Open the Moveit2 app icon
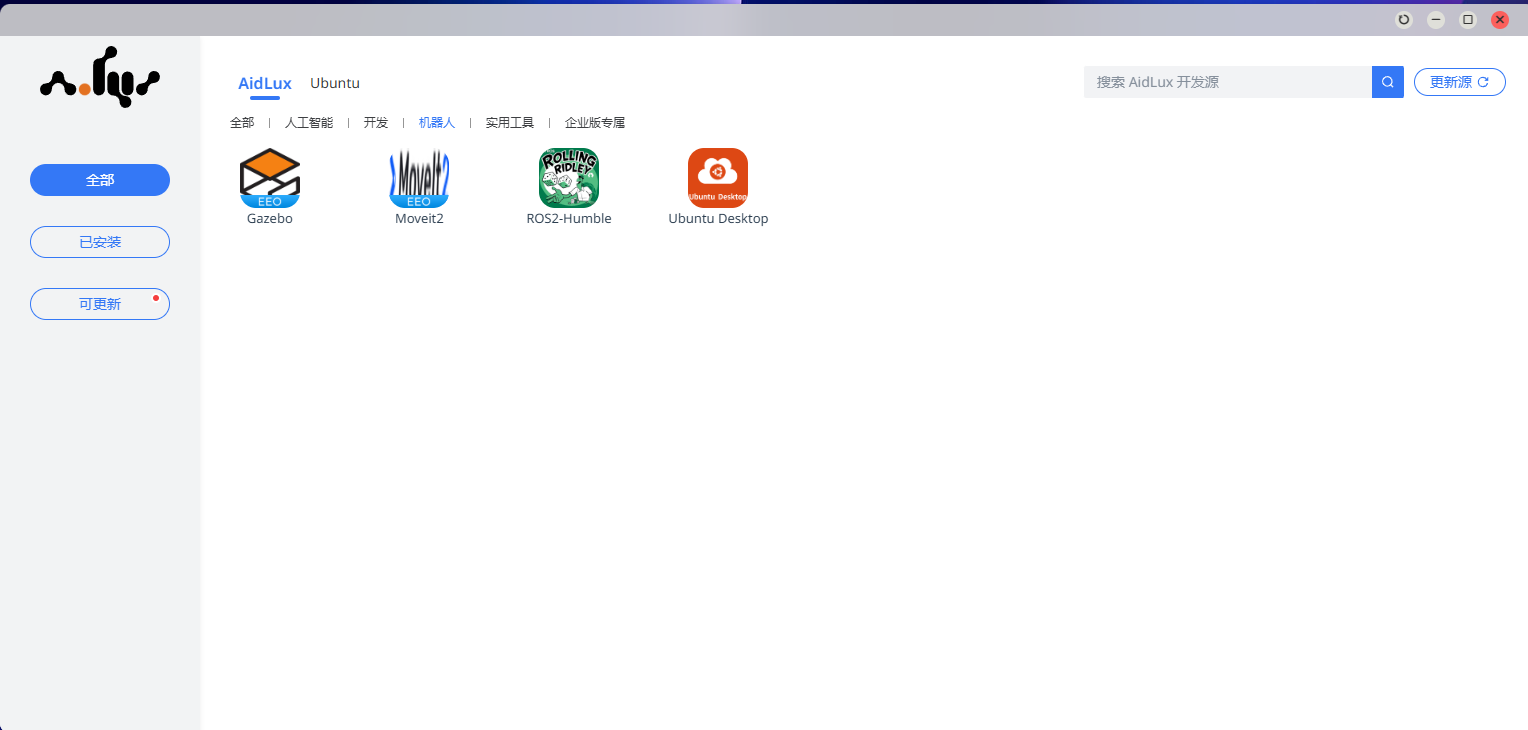 pyautogui.click(x=419, y=178)
